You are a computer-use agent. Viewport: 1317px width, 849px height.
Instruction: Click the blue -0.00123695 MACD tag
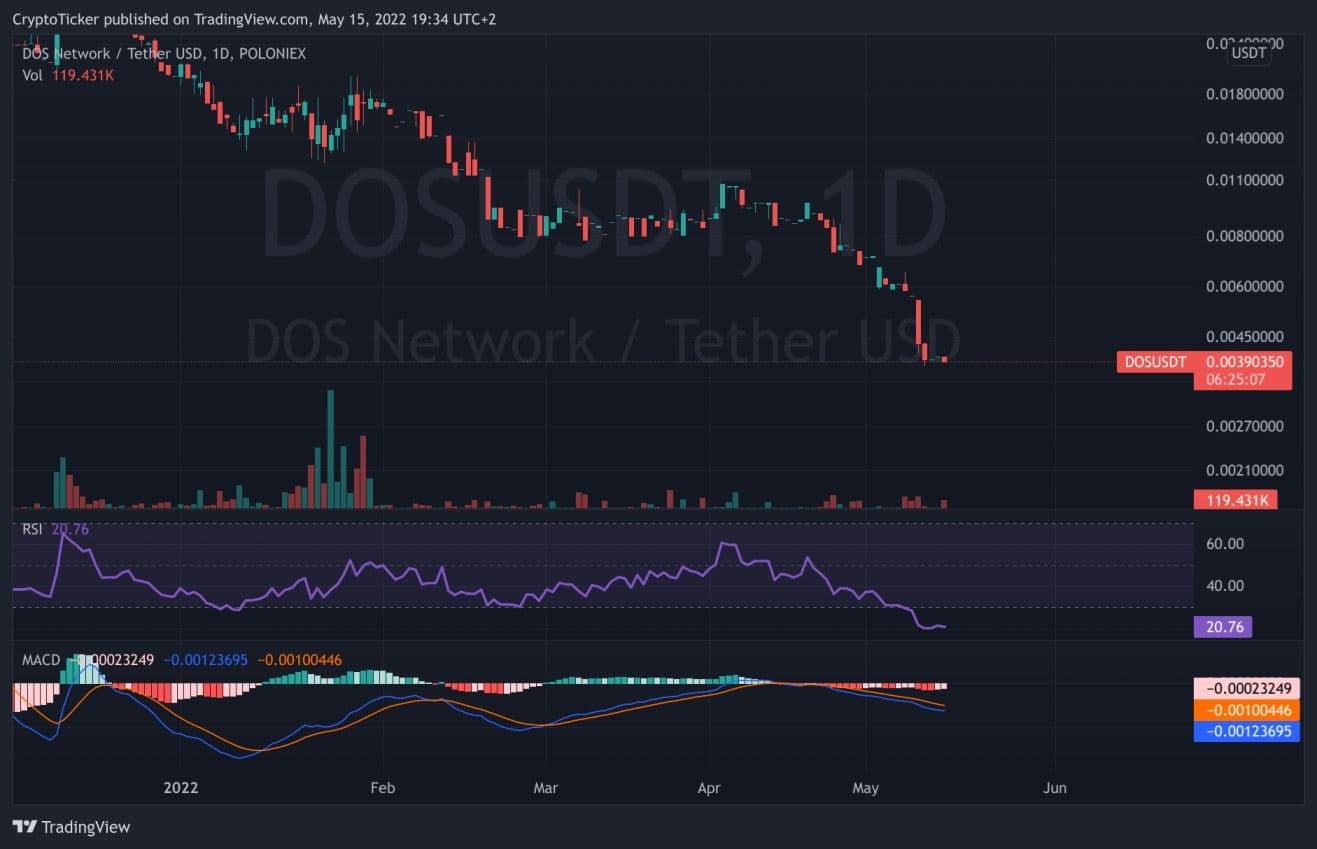pyautogui.click(x=1247, y=731)
